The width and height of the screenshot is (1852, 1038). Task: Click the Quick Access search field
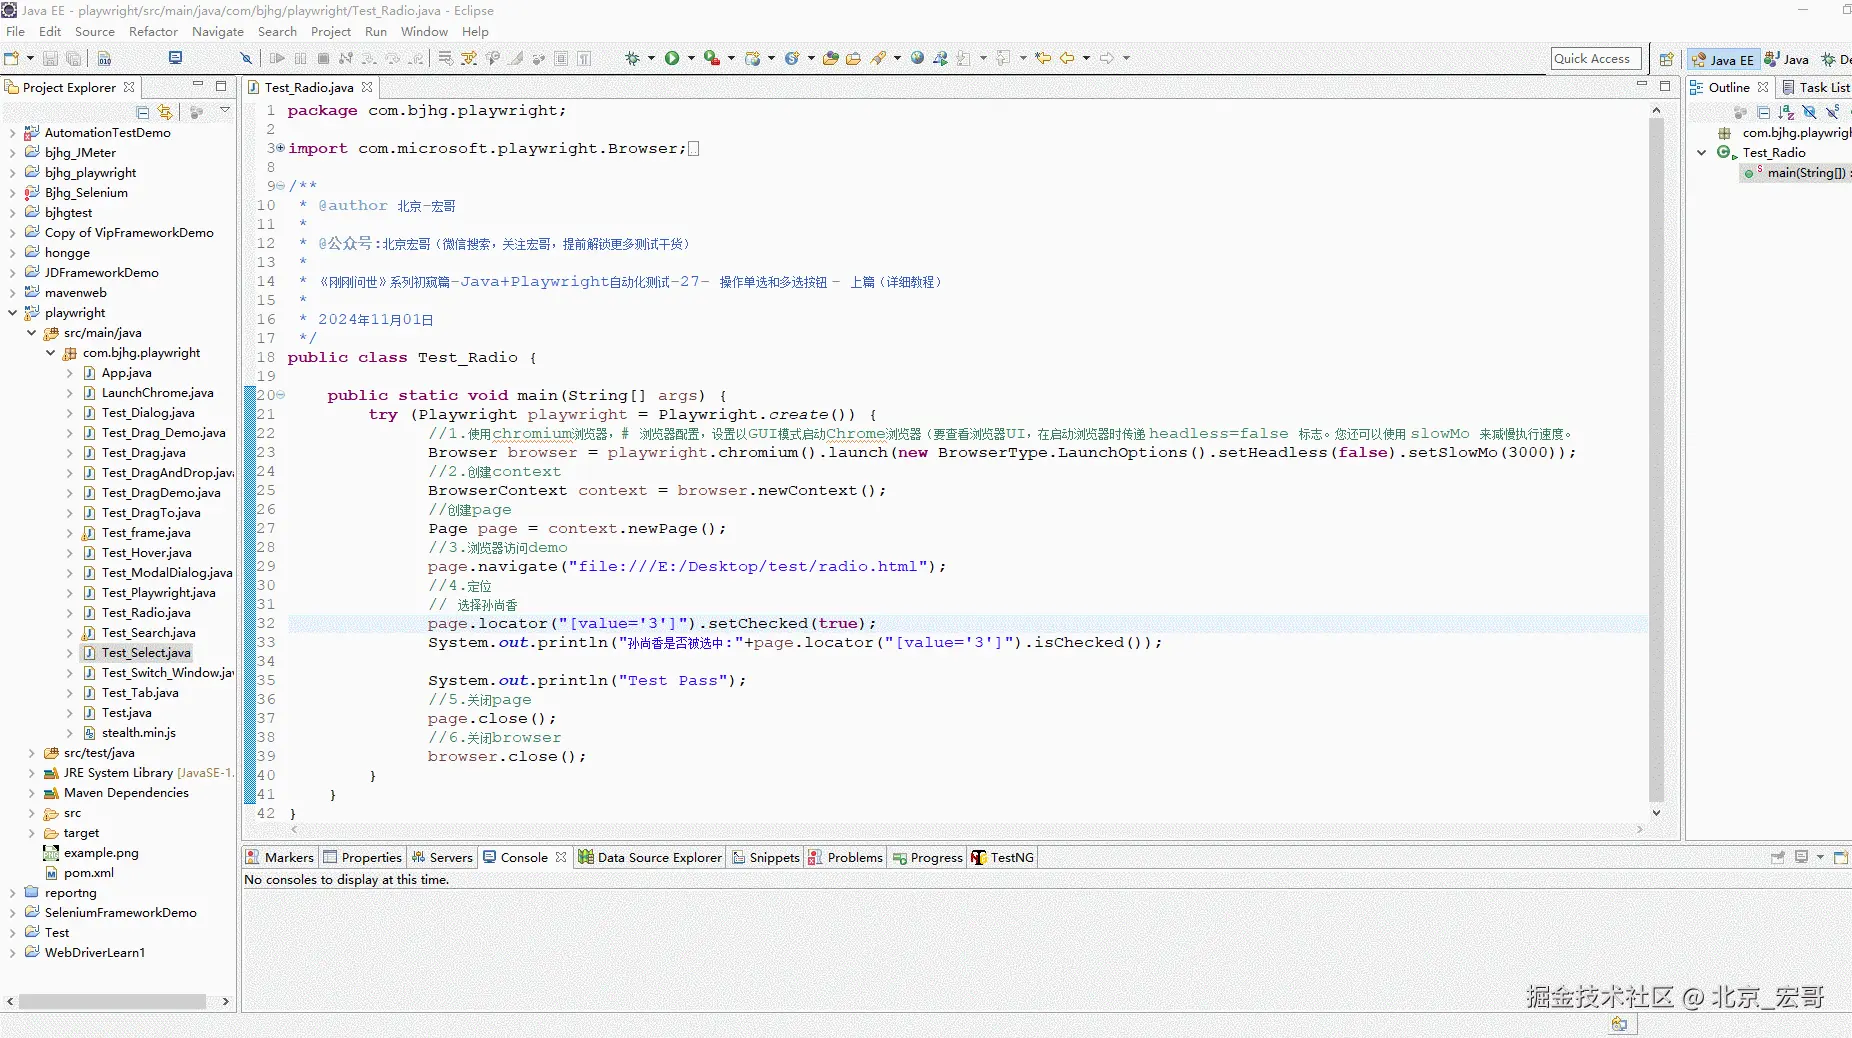pyautogui.click(x=1595, y=59)
